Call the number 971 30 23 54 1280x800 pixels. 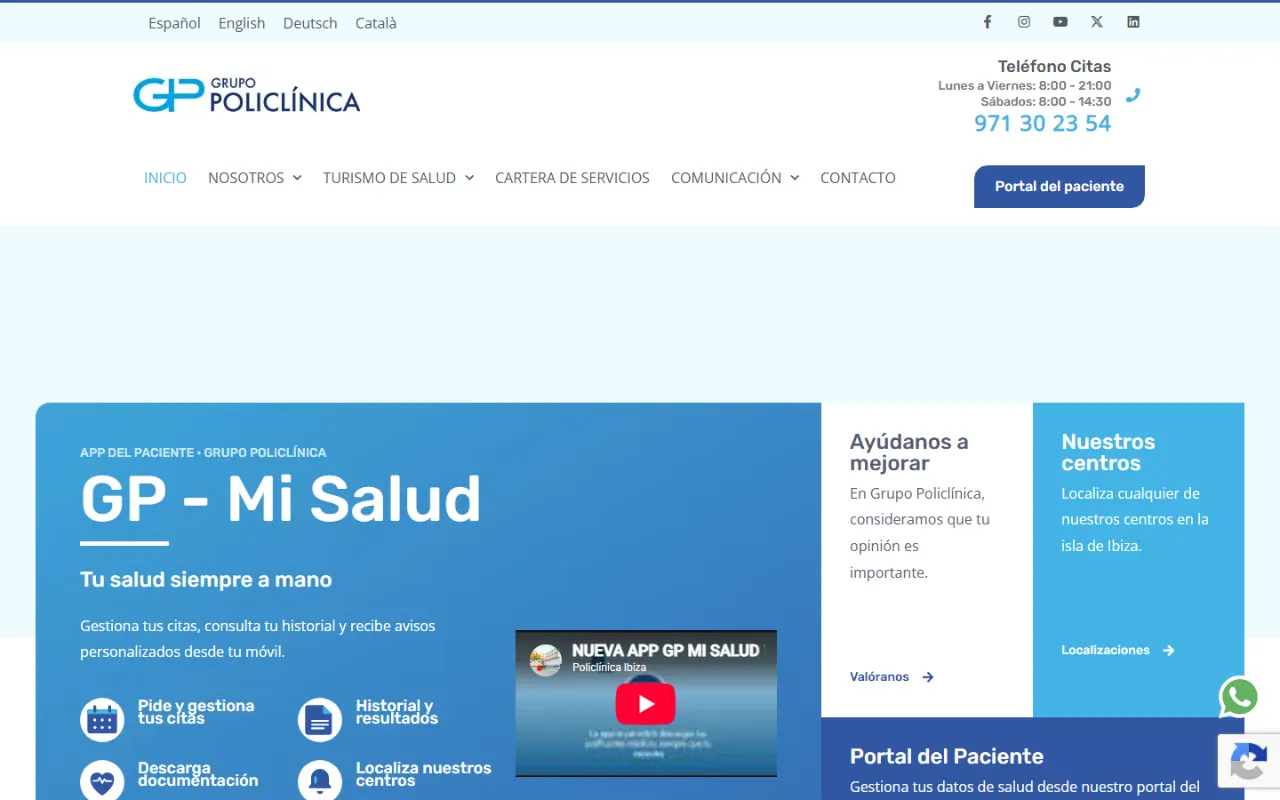coord(1042,123)
